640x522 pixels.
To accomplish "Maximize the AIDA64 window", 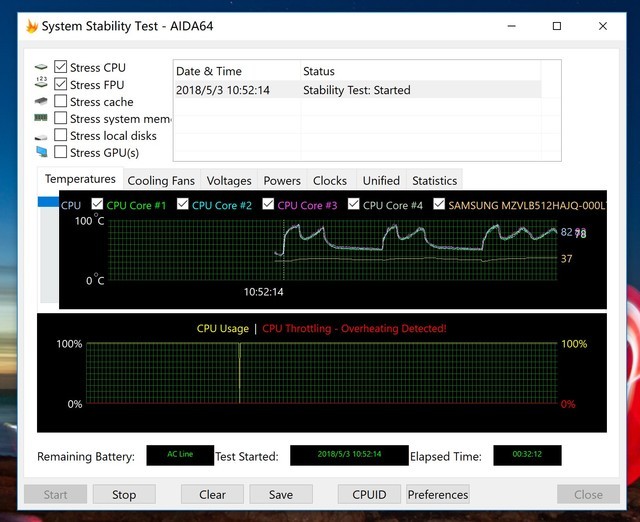I will click(557, 26).
